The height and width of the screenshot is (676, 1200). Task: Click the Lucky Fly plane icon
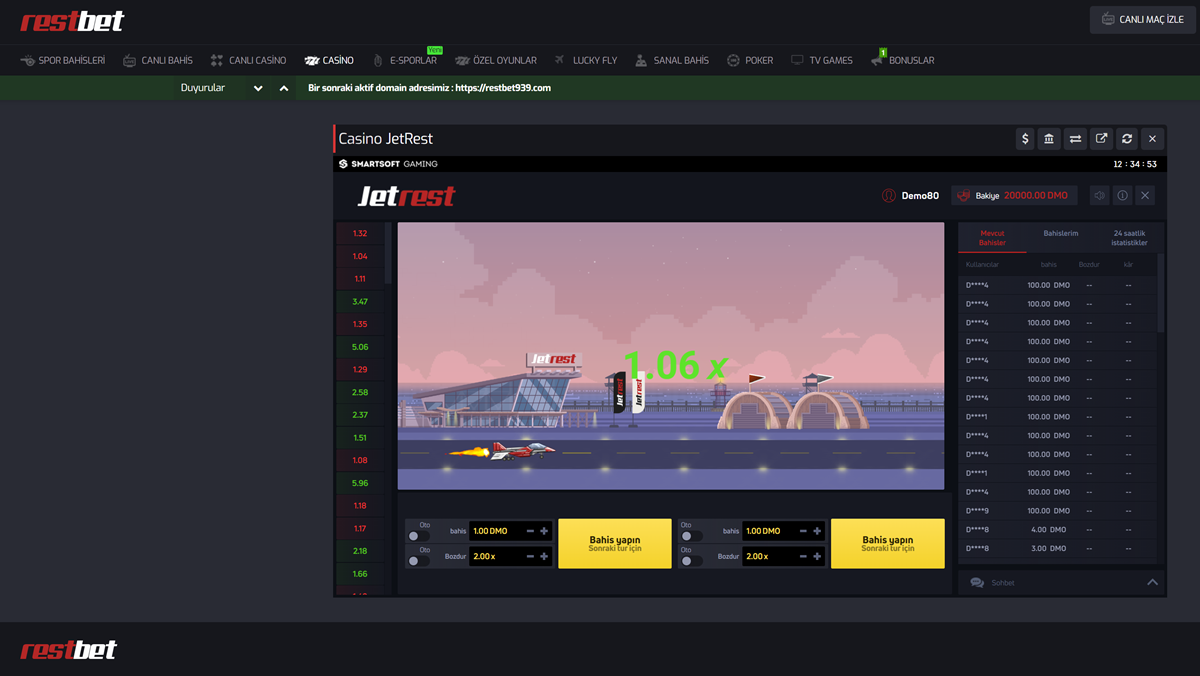[x=560, y=60]
